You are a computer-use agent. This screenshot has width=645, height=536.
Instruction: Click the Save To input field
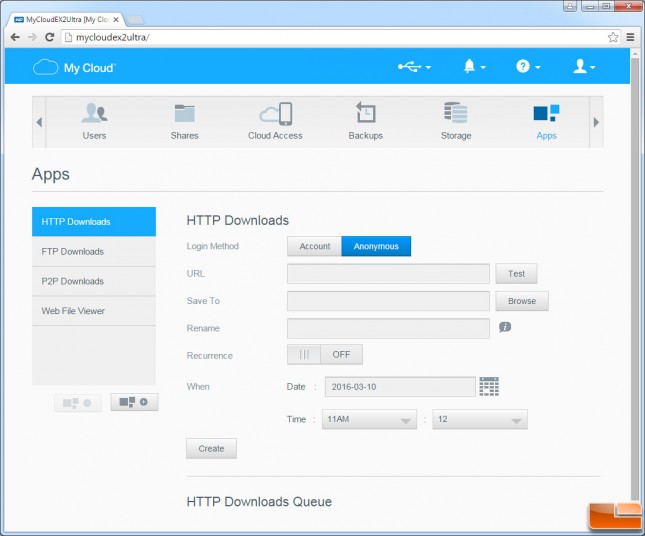(388, 301)
